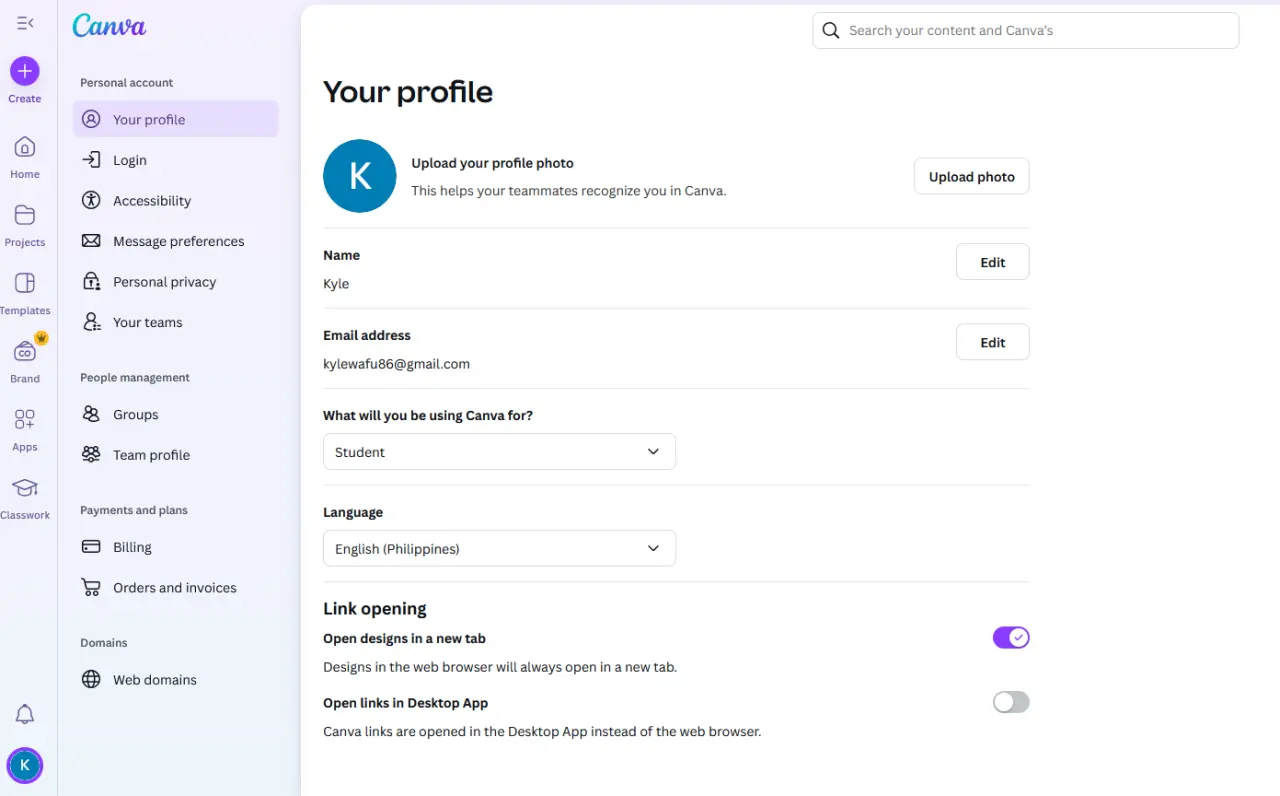Open the Classwork graduation cap icon

coord(25,488)
